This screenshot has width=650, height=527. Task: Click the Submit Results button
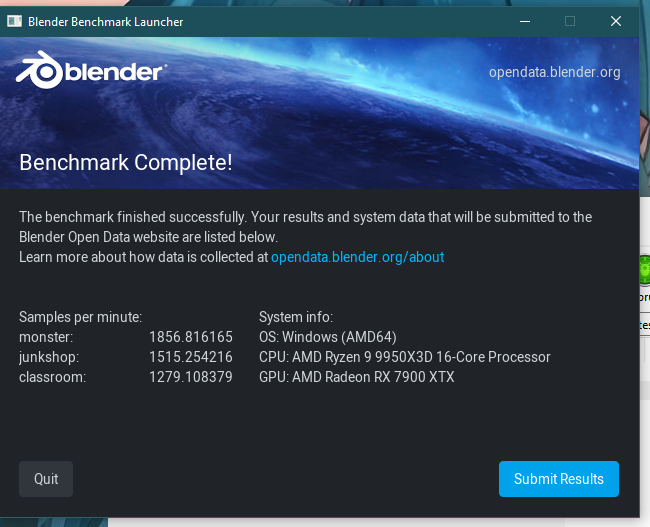pyautogui.click(x=558, y=479)
